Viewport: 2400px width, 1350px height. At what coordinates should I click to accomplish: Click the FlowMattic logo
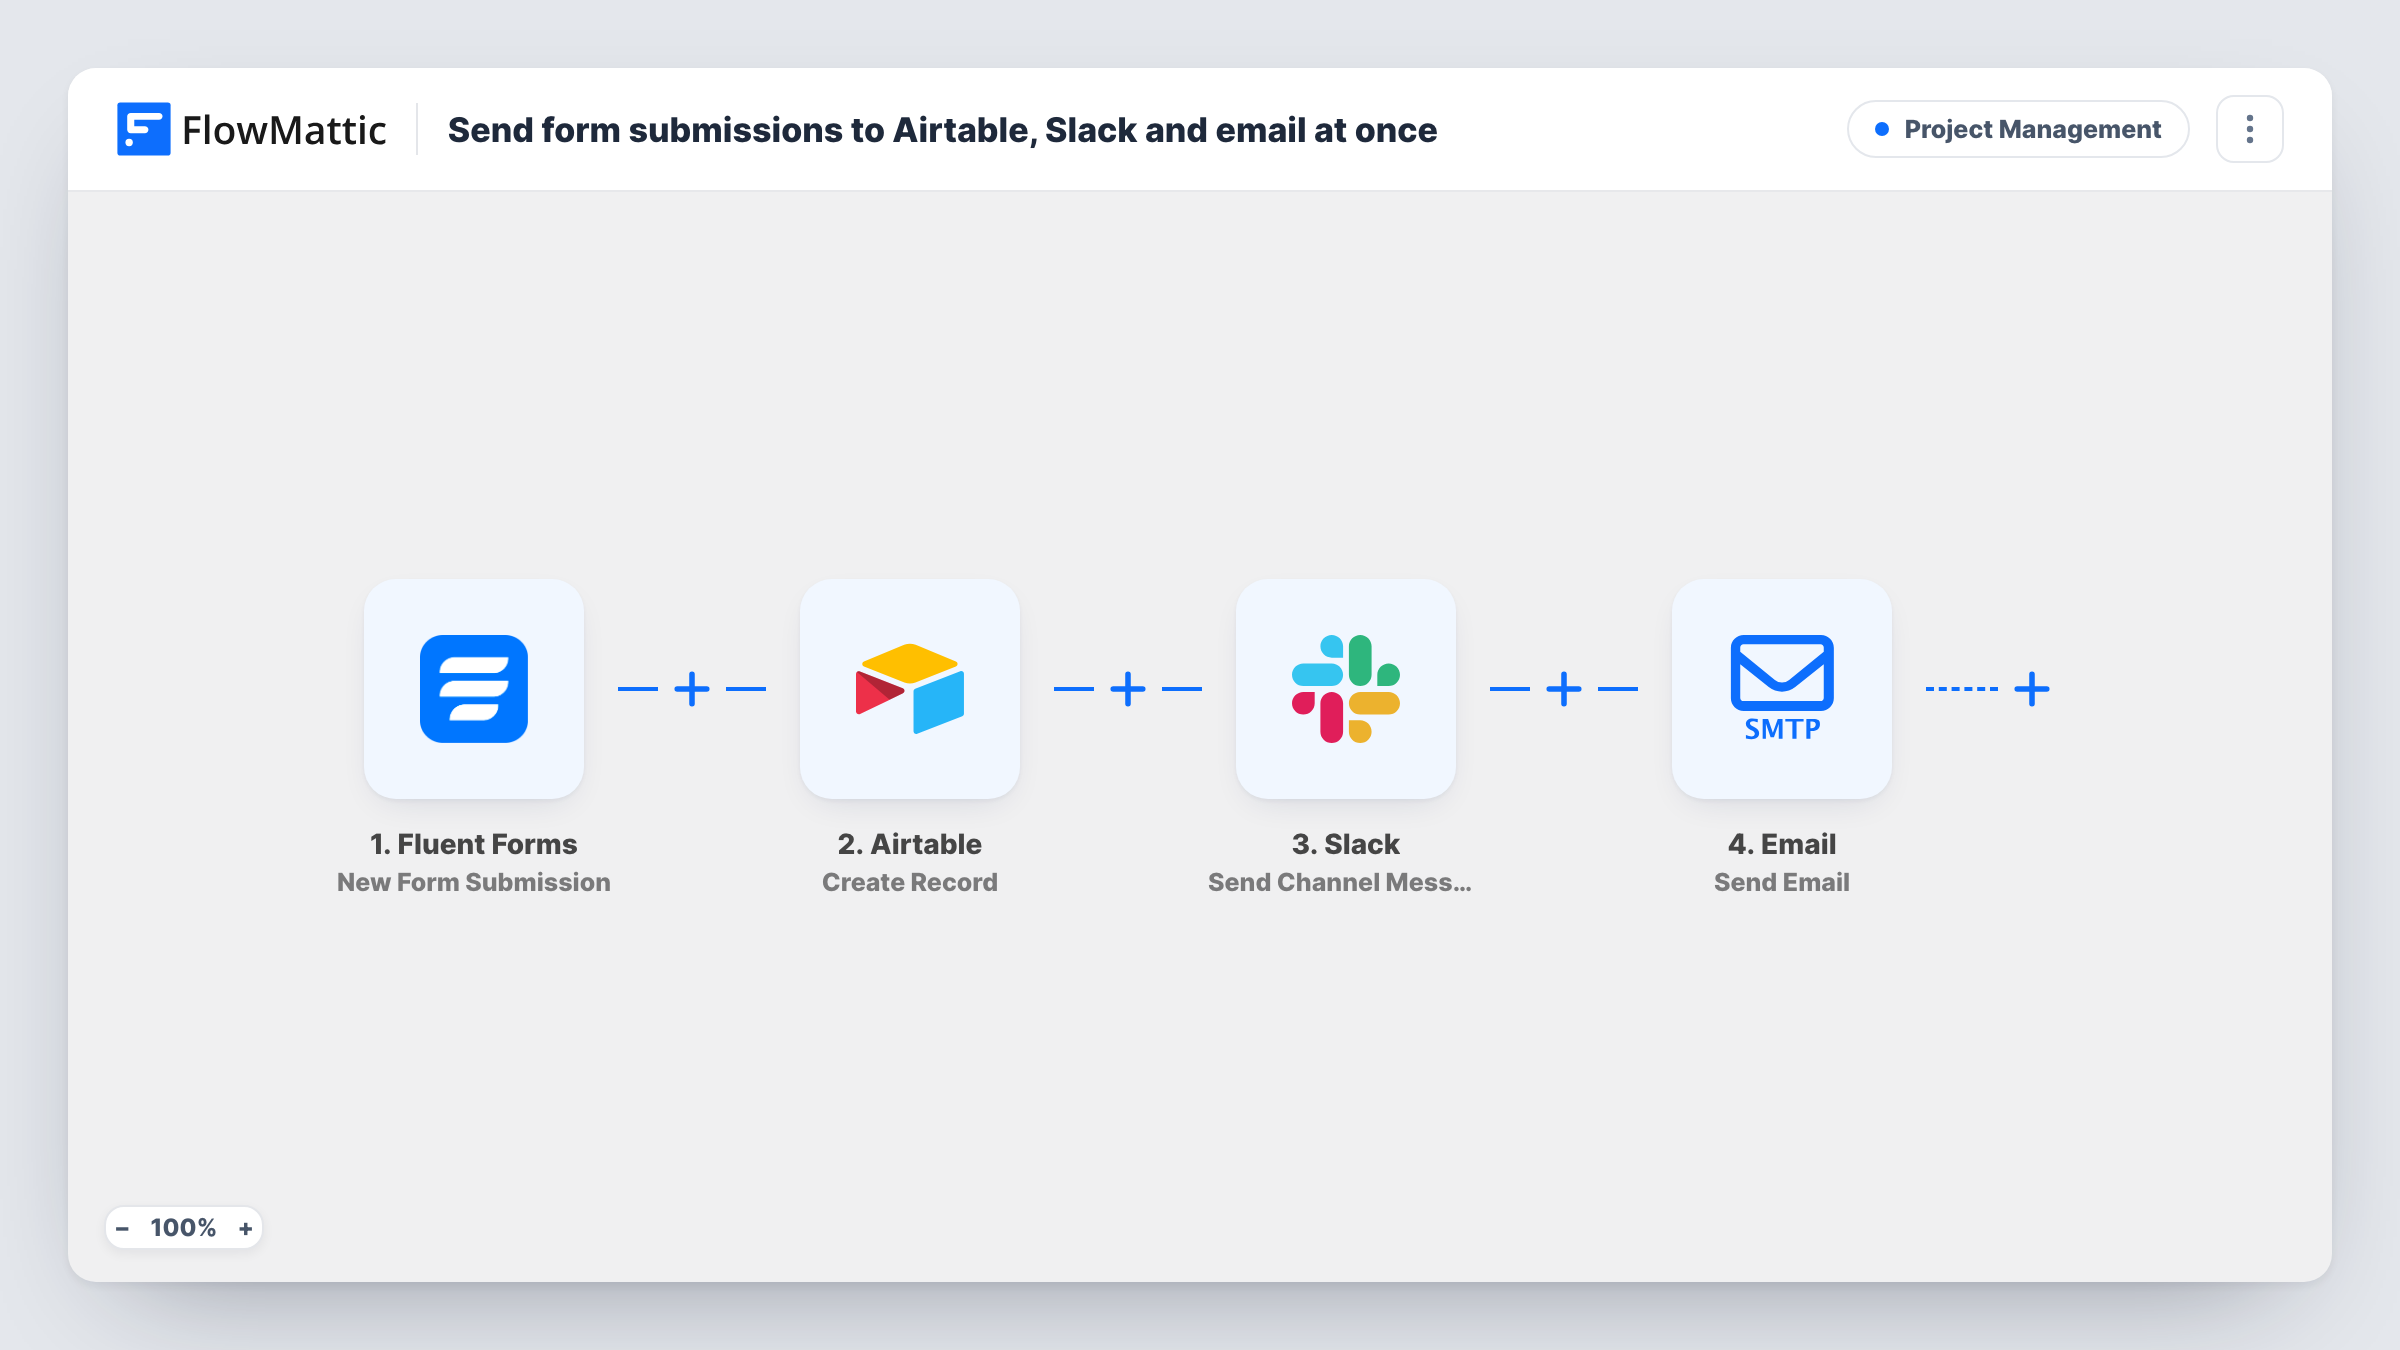pyautogui.click(x=251, y=129)
